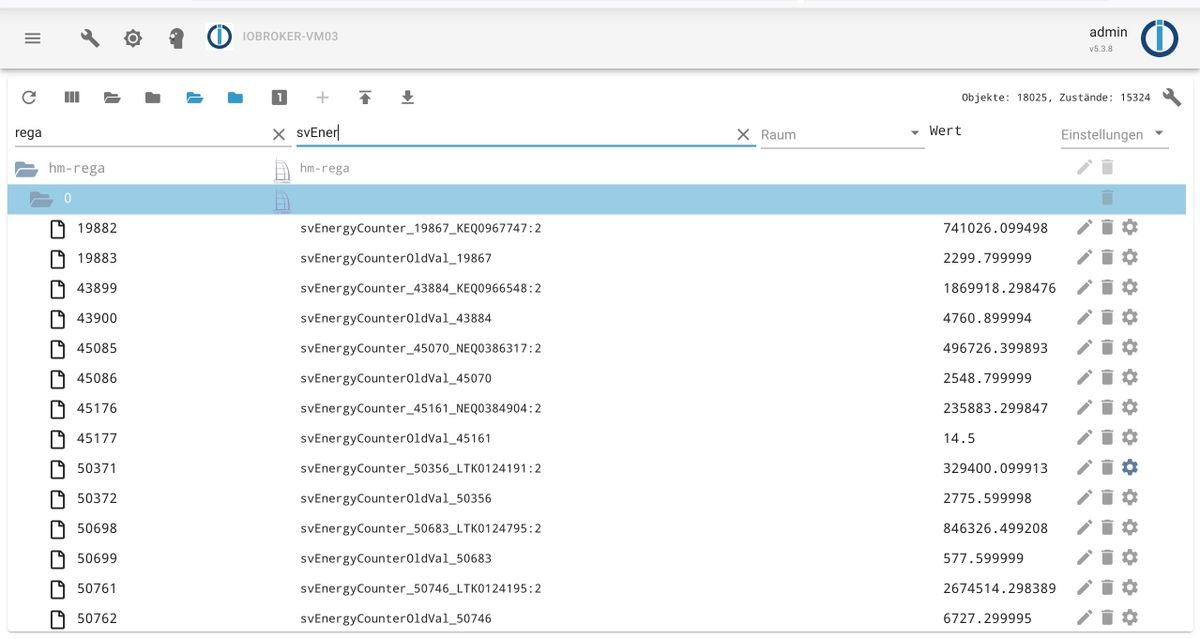Image resolution: width=1200 pixels, height=639 pixels.
Task: Open the wrench system settings icon
Action: point(90,38)
